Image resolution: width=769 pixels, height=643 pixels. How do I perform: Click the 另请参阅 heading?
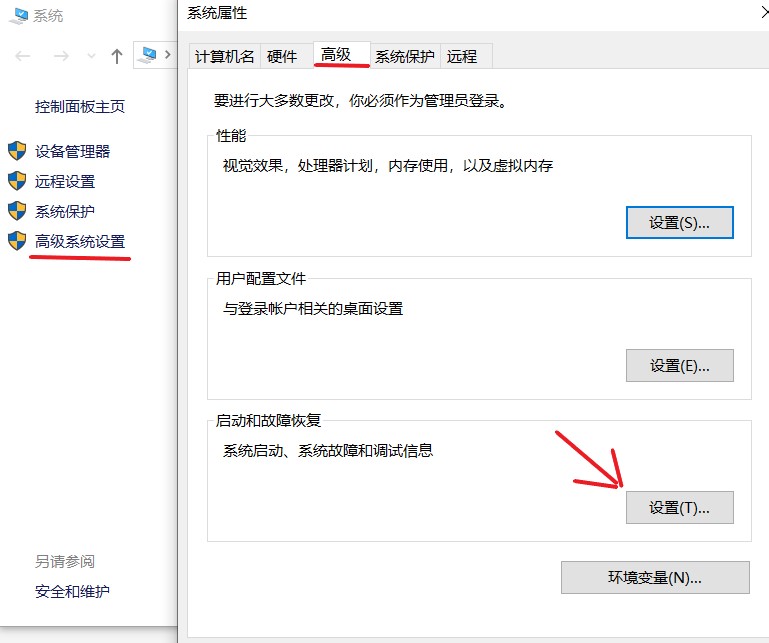[65, 561]
